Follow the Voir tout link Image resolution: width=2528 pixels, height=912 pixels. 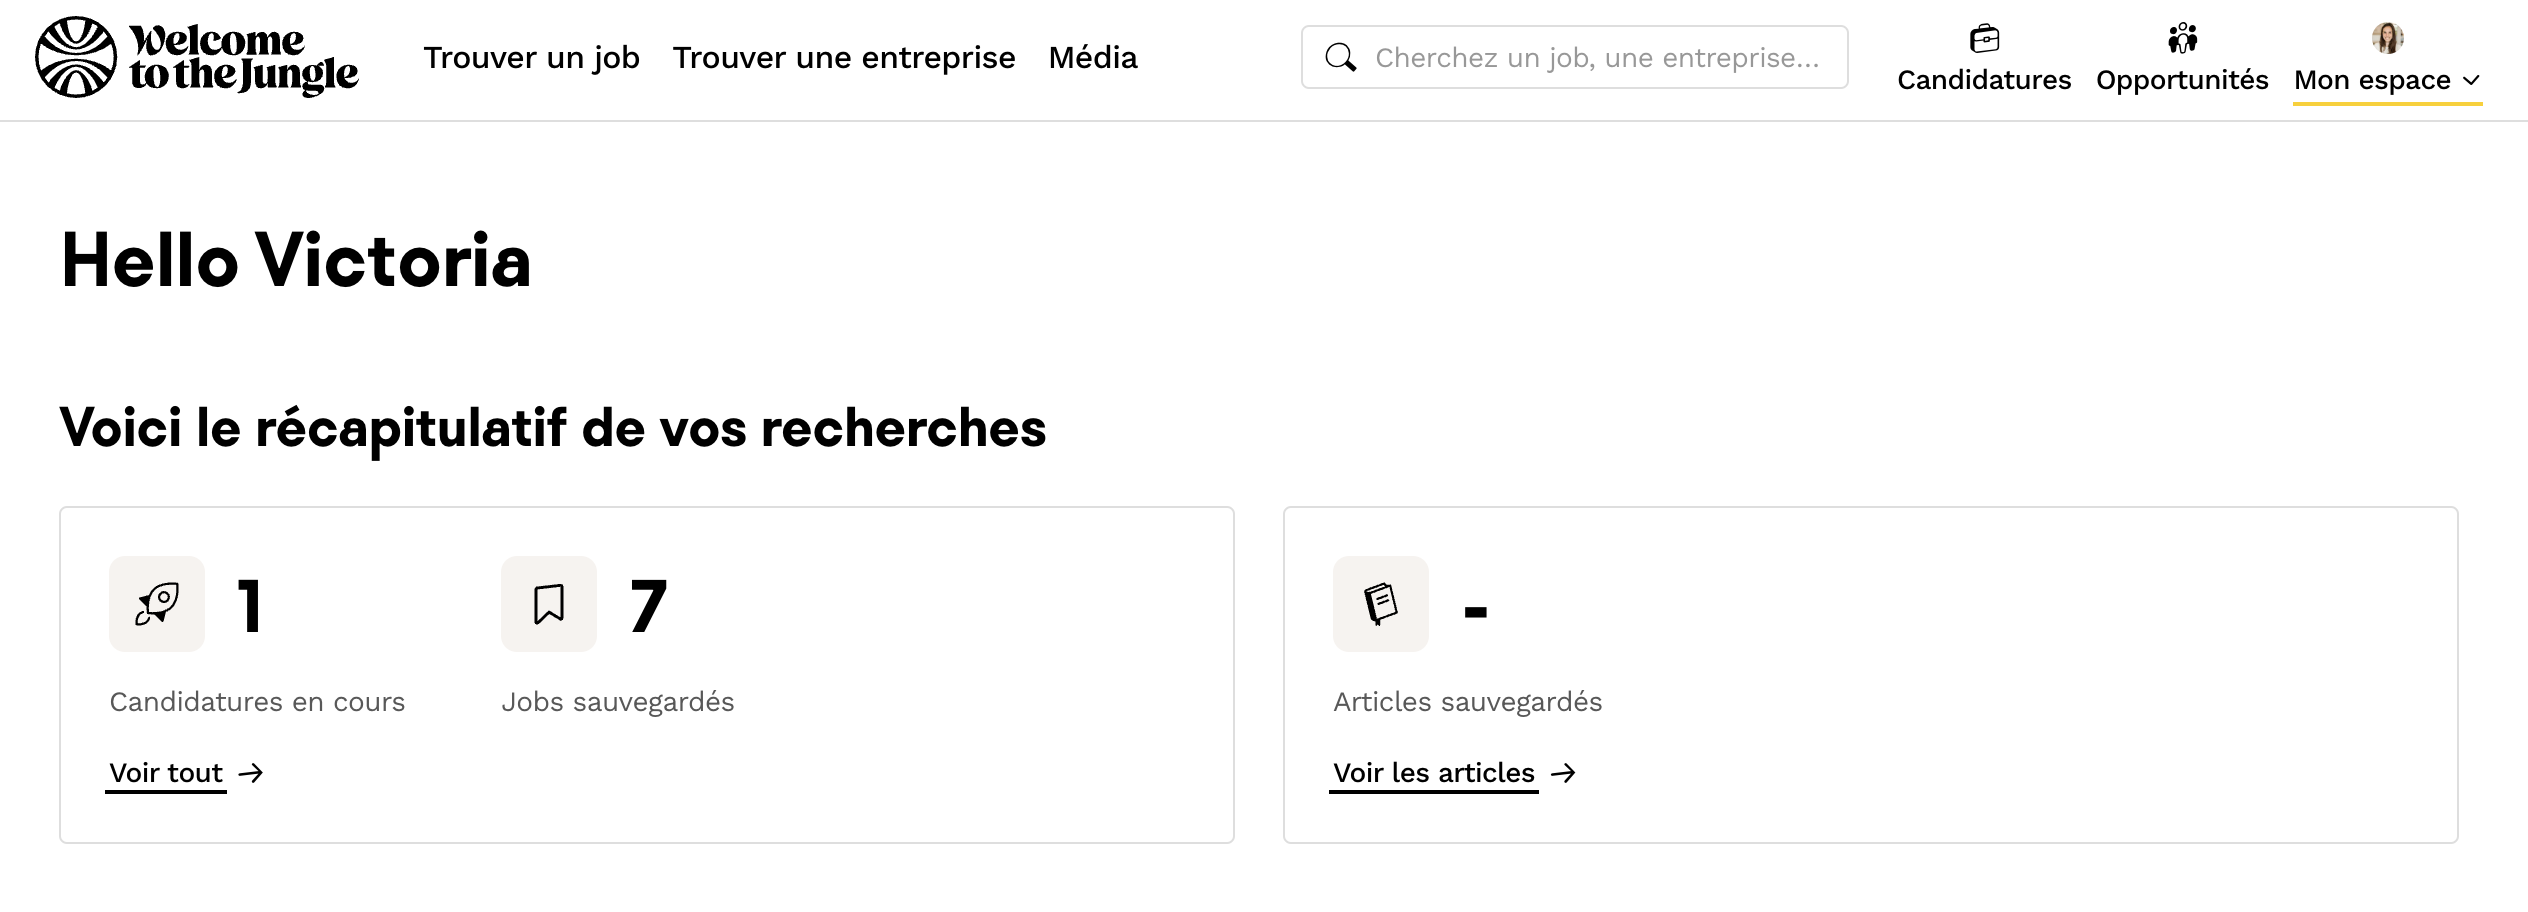166,773
